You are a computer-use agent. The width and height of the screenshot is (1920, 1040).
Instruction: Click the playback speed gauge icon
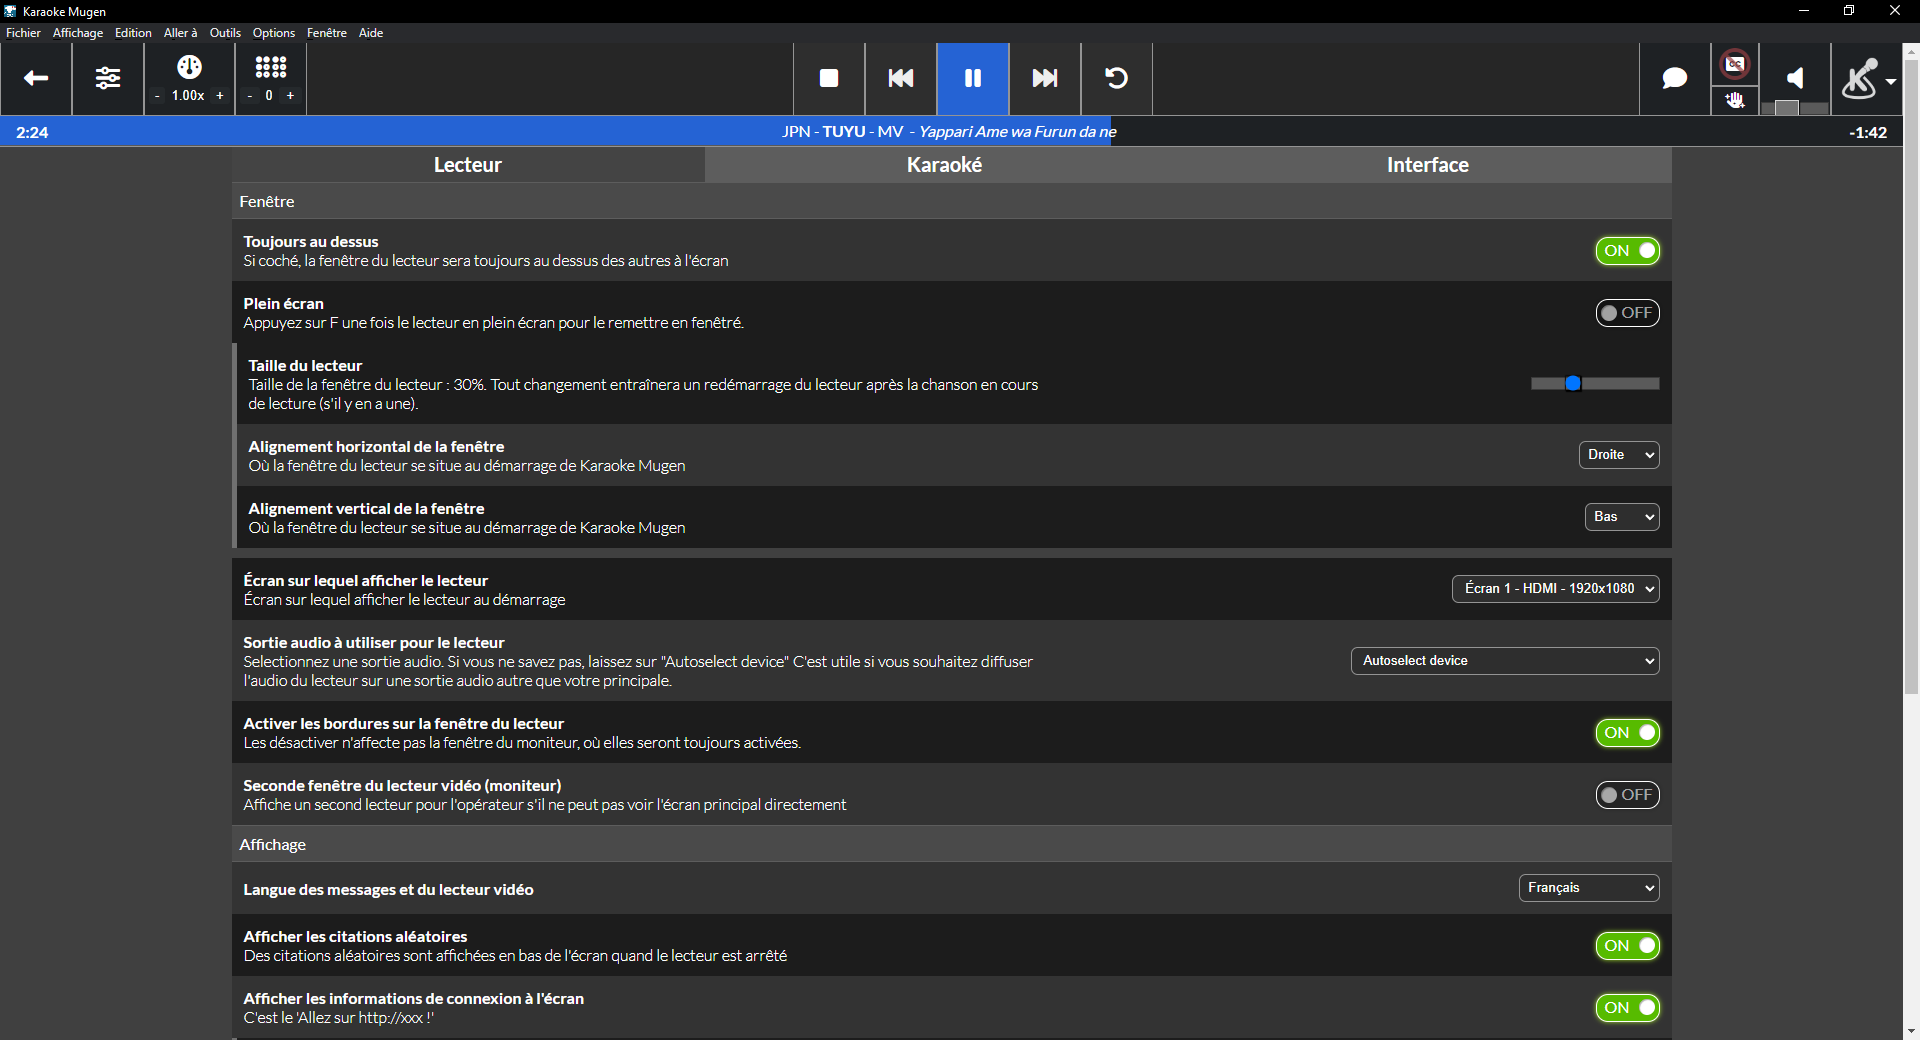[189, 67]
